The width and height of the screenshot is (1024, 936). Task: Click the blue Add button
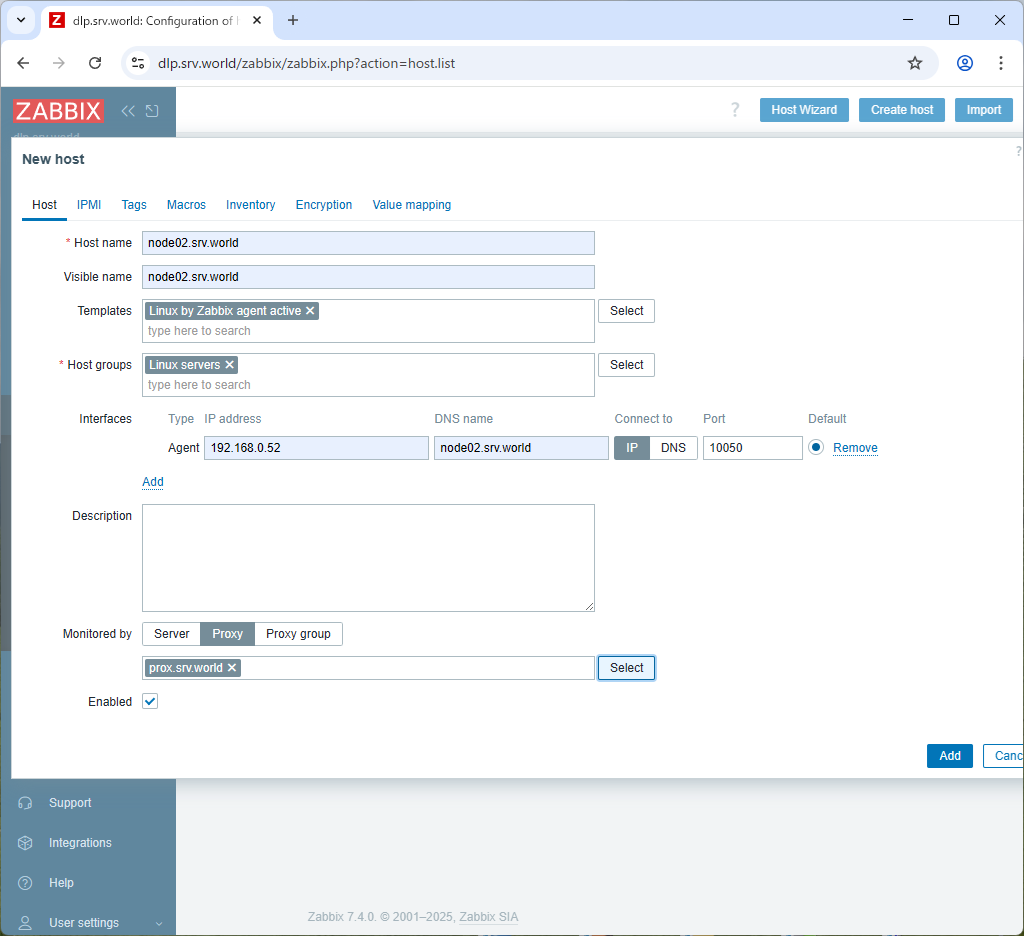point(949,756)
